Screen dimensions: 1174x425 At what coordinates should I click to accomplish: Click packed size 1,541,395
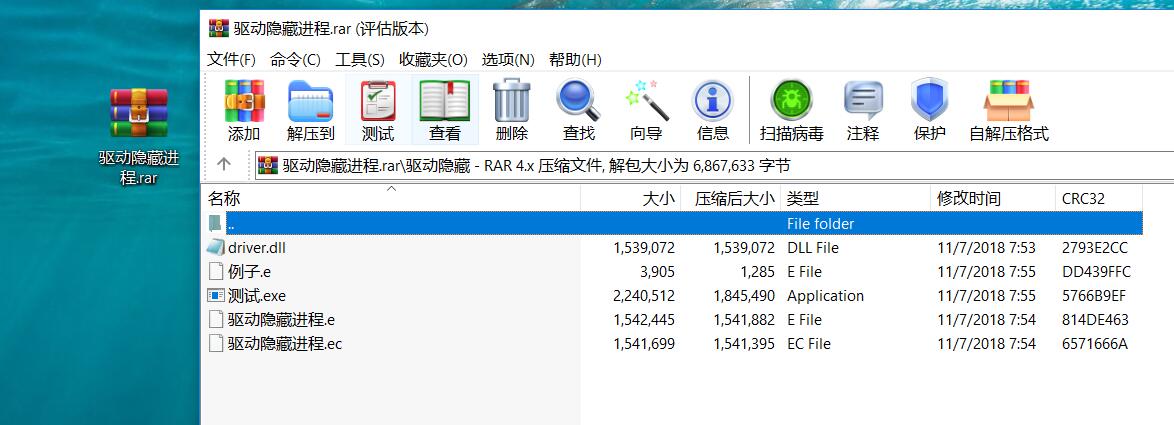(744, 343)
